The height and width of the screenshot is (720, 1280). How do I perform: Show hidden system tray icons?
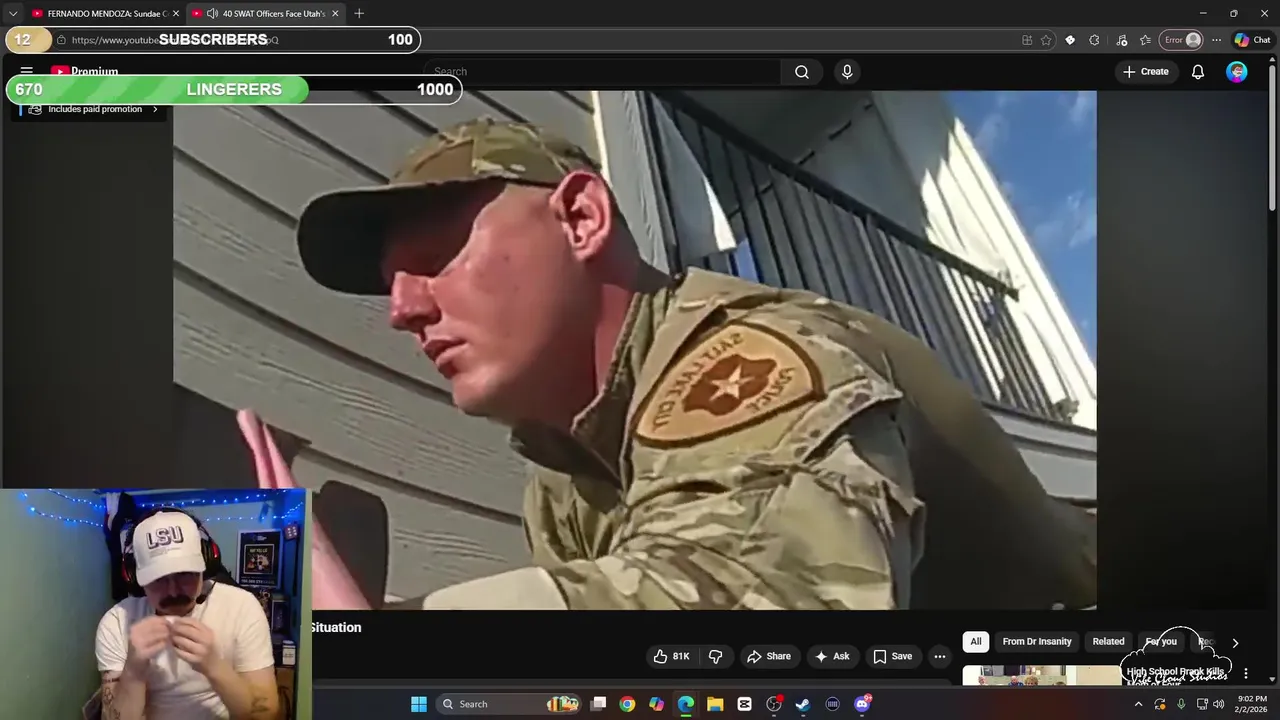pos(1138,704)
